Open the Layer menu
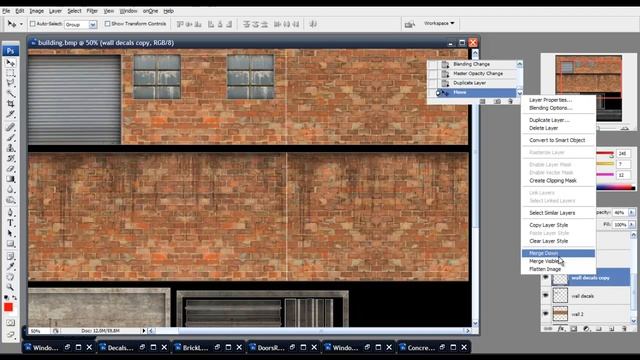 coord(55,11)
